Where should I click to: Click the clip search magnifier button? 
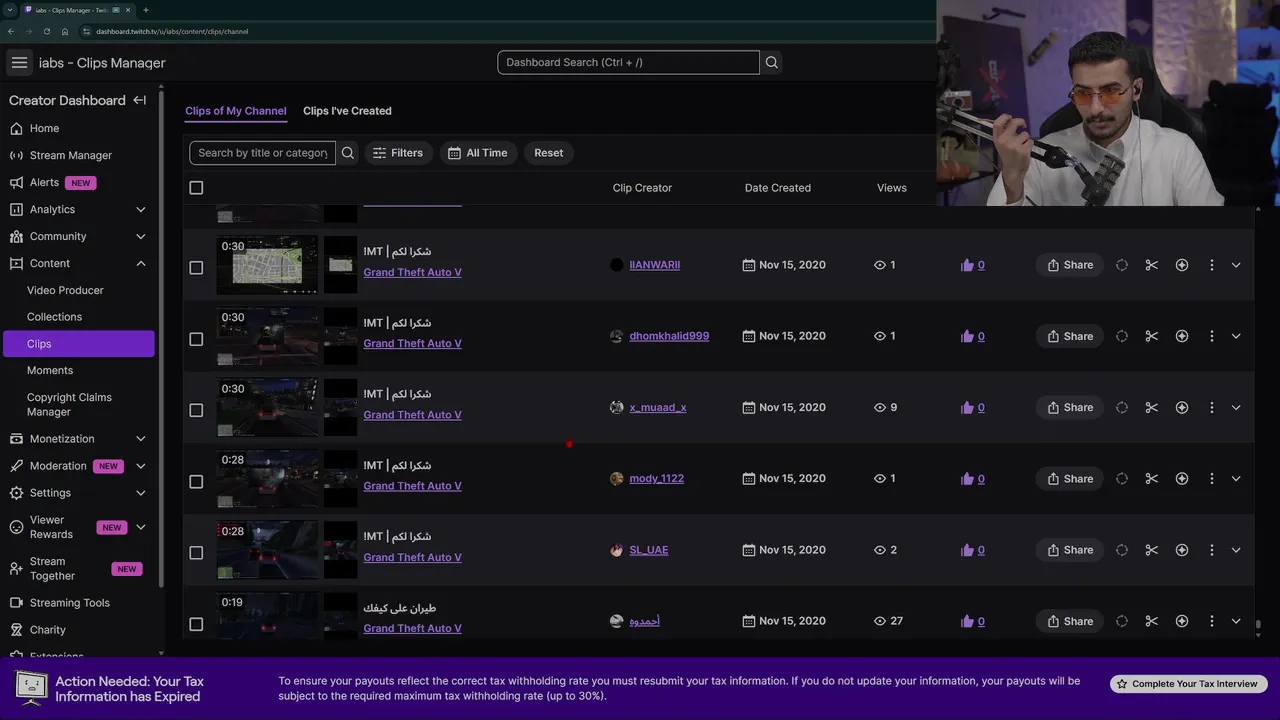348,153
